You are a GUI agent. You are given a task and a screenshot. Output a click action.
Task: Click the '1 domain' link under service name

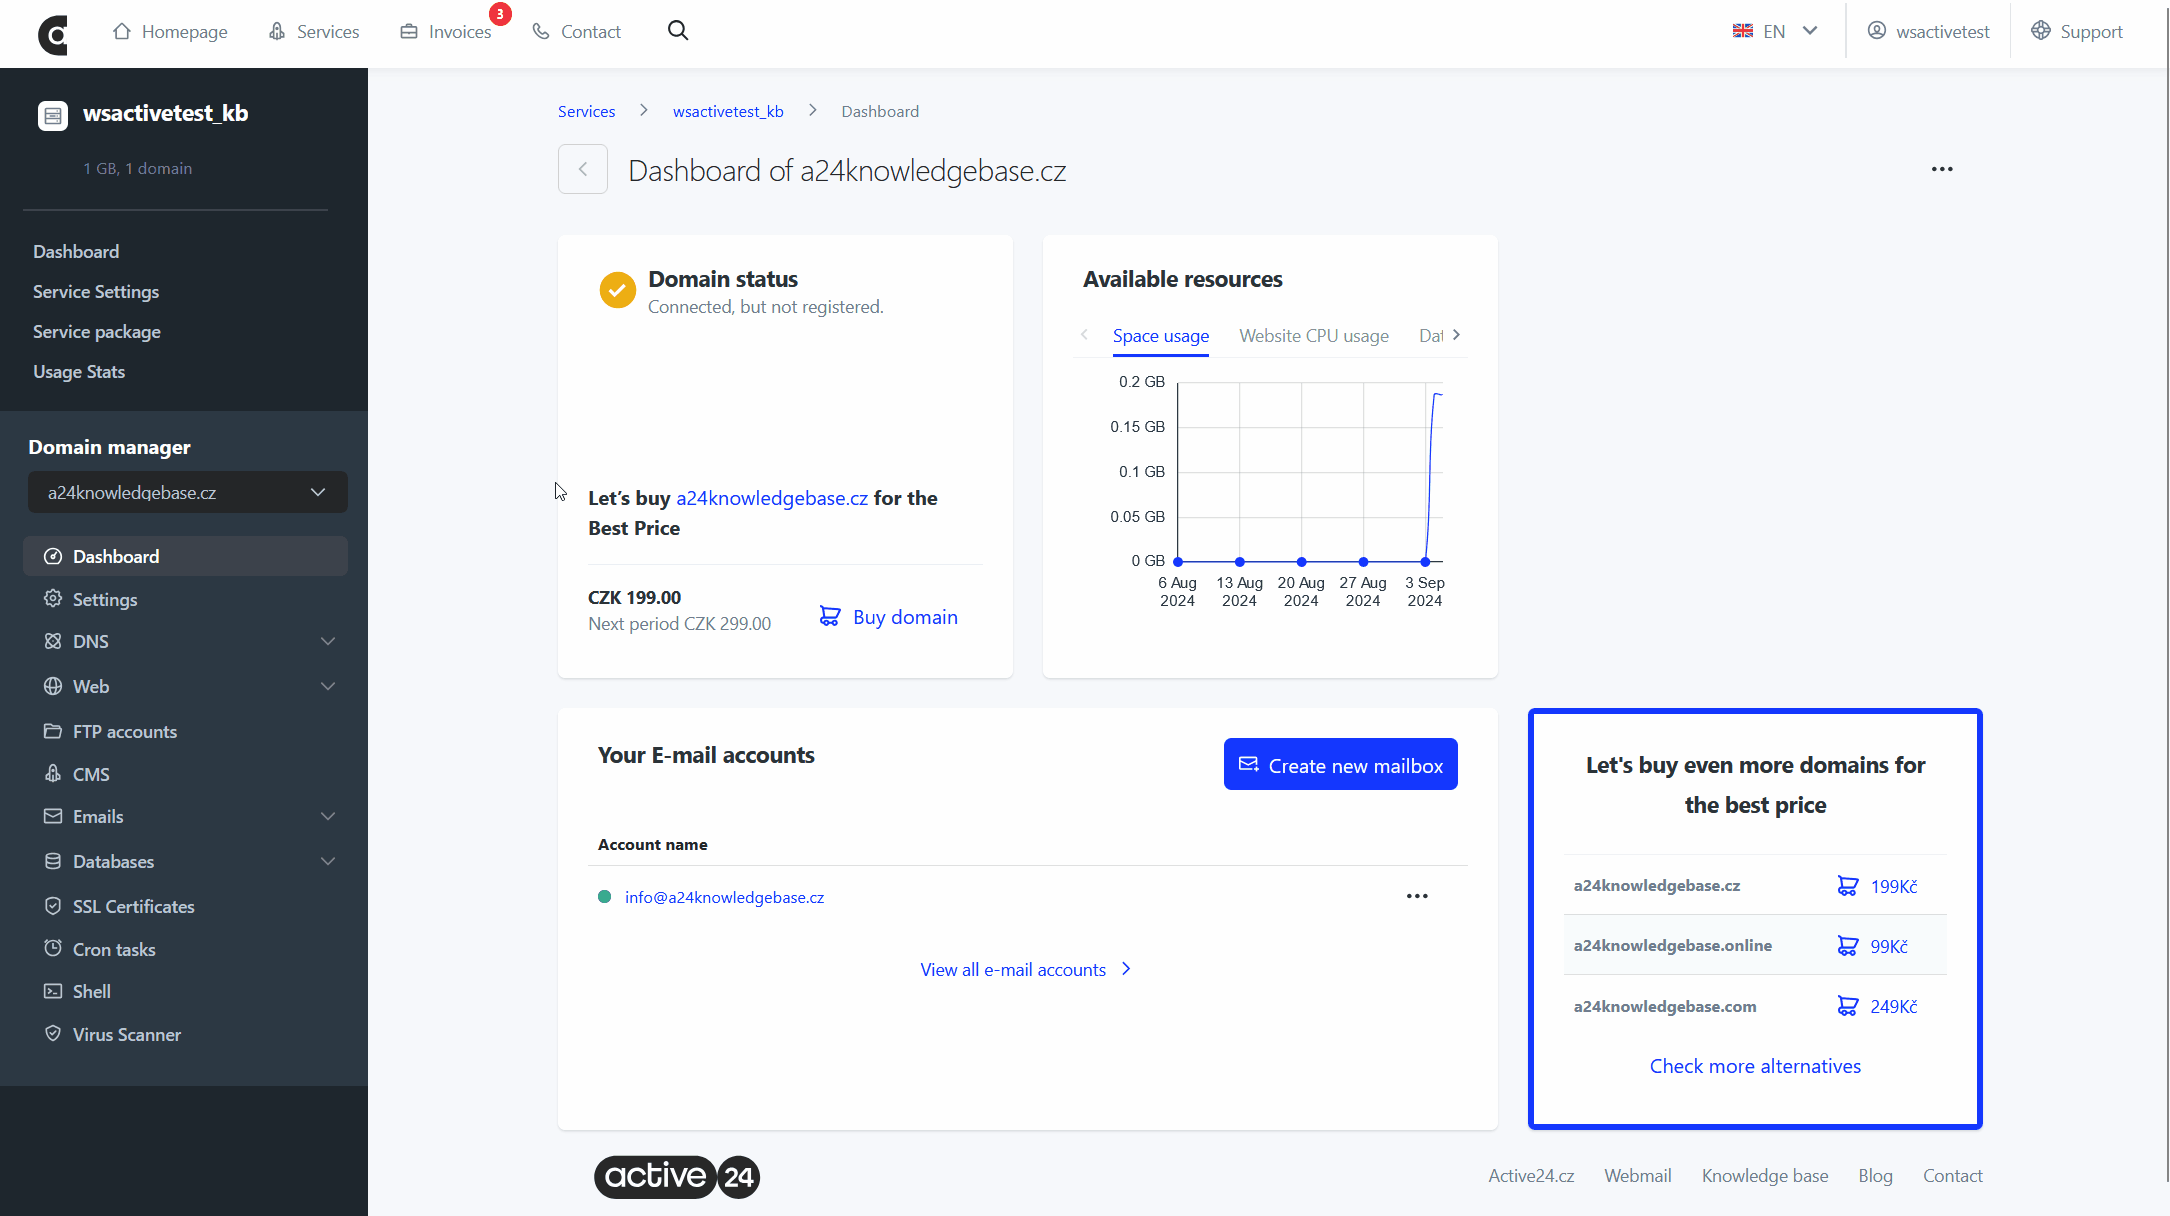click(x=158, y=168)
